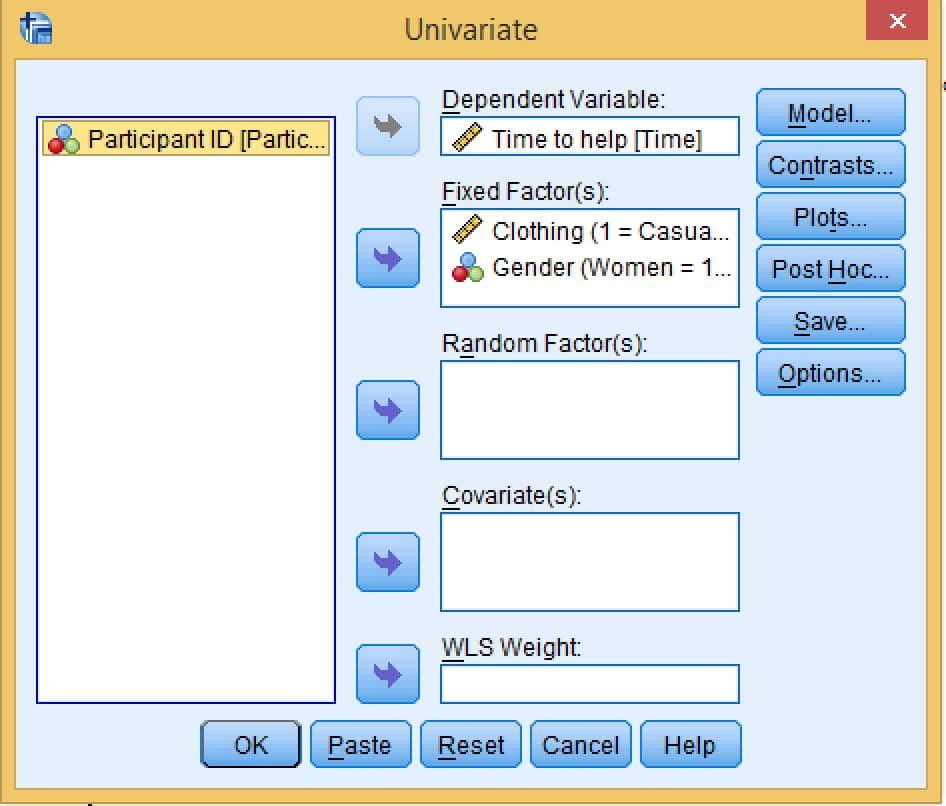
Task: Select Gender (Women = 1... factor
Action: 589,267
